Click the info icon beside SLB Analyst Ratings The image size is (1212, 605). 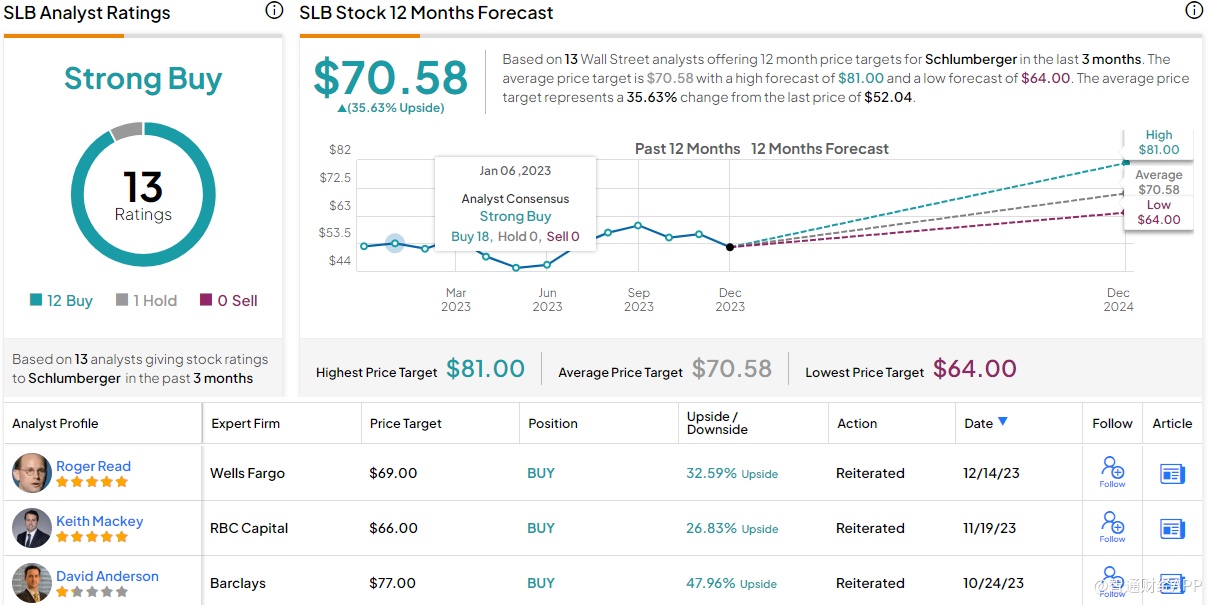pyautogui.click(x=274, y=11)
